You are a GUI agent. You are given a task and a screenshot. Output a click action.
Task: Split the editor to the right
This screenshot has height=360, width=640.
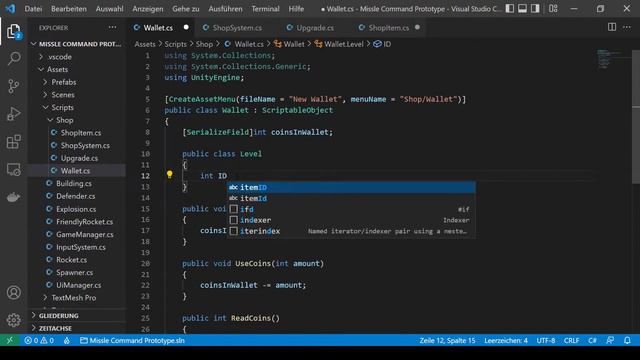pos(612,27)
